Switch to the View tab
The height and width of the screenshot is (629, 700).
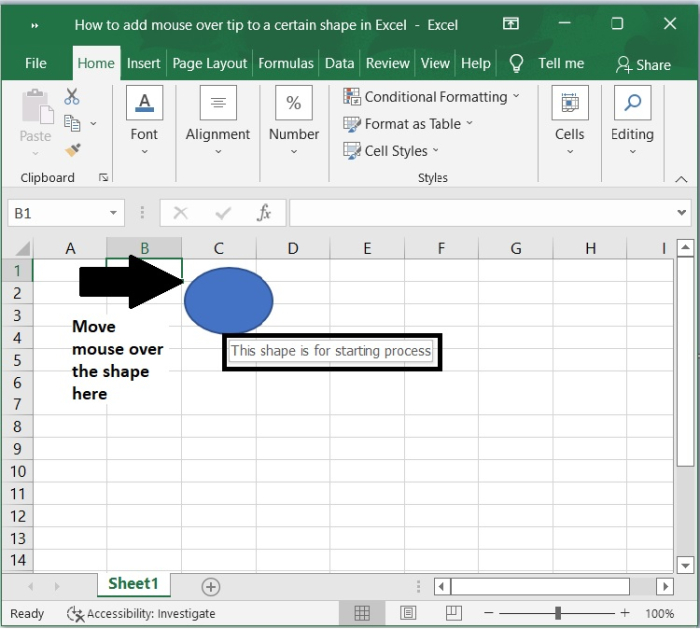tap(435, 63)
